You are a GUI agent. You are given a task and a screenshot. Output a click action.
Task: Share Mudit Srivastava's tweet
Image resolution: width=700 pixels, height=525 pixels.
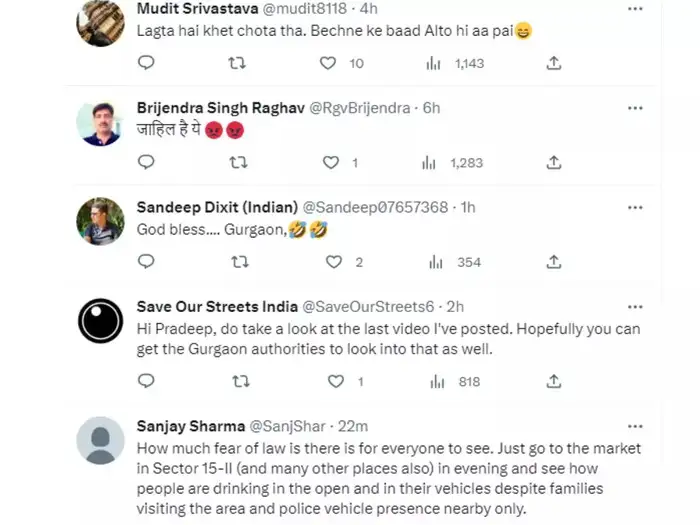554,63
